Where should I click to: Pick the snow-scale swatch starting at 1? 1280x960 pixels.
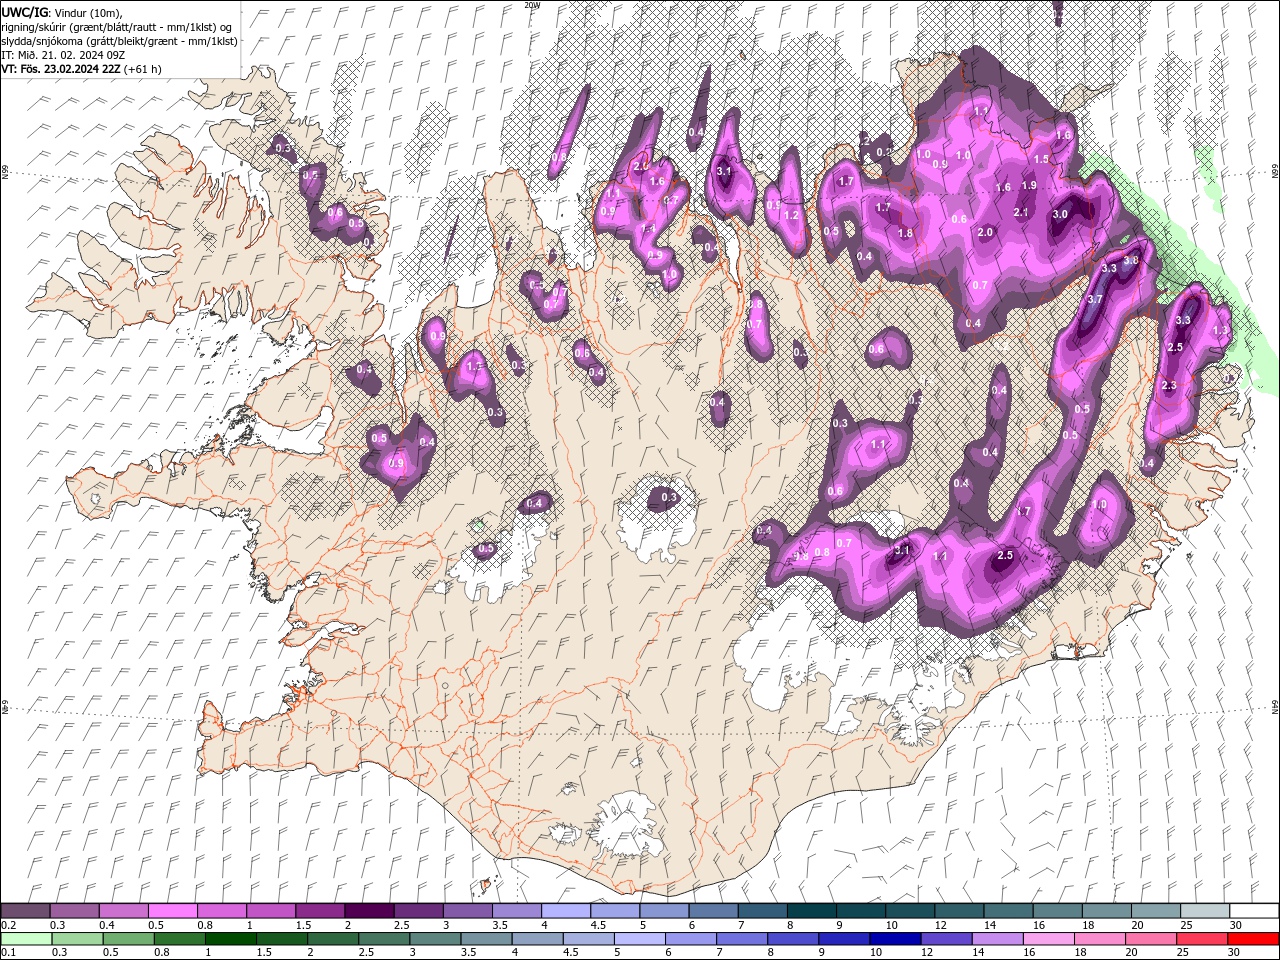pos(270,911)
